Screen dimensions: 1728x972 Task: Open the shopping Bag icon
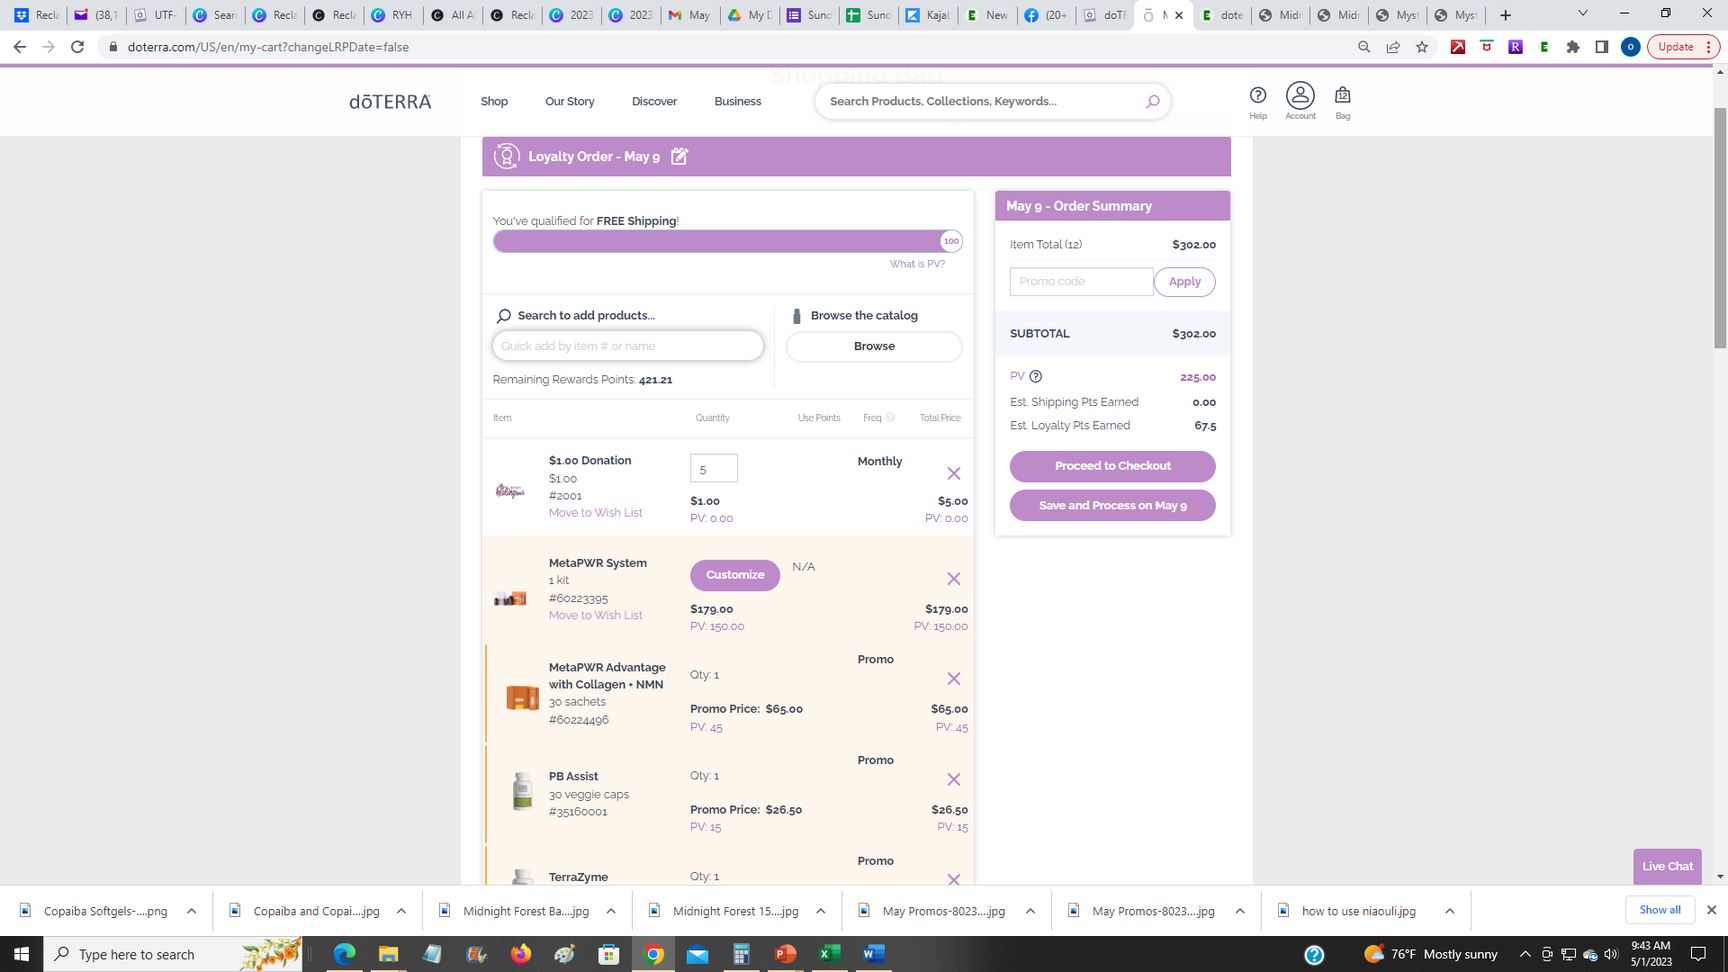tap(1342, 96)
